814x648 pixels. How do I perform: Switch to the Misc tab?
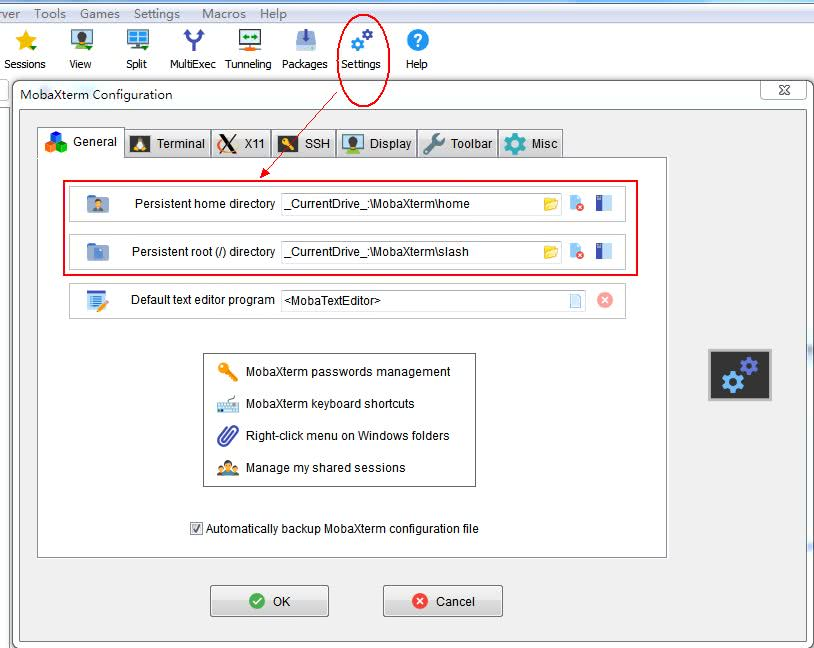(x=531, y=143)
